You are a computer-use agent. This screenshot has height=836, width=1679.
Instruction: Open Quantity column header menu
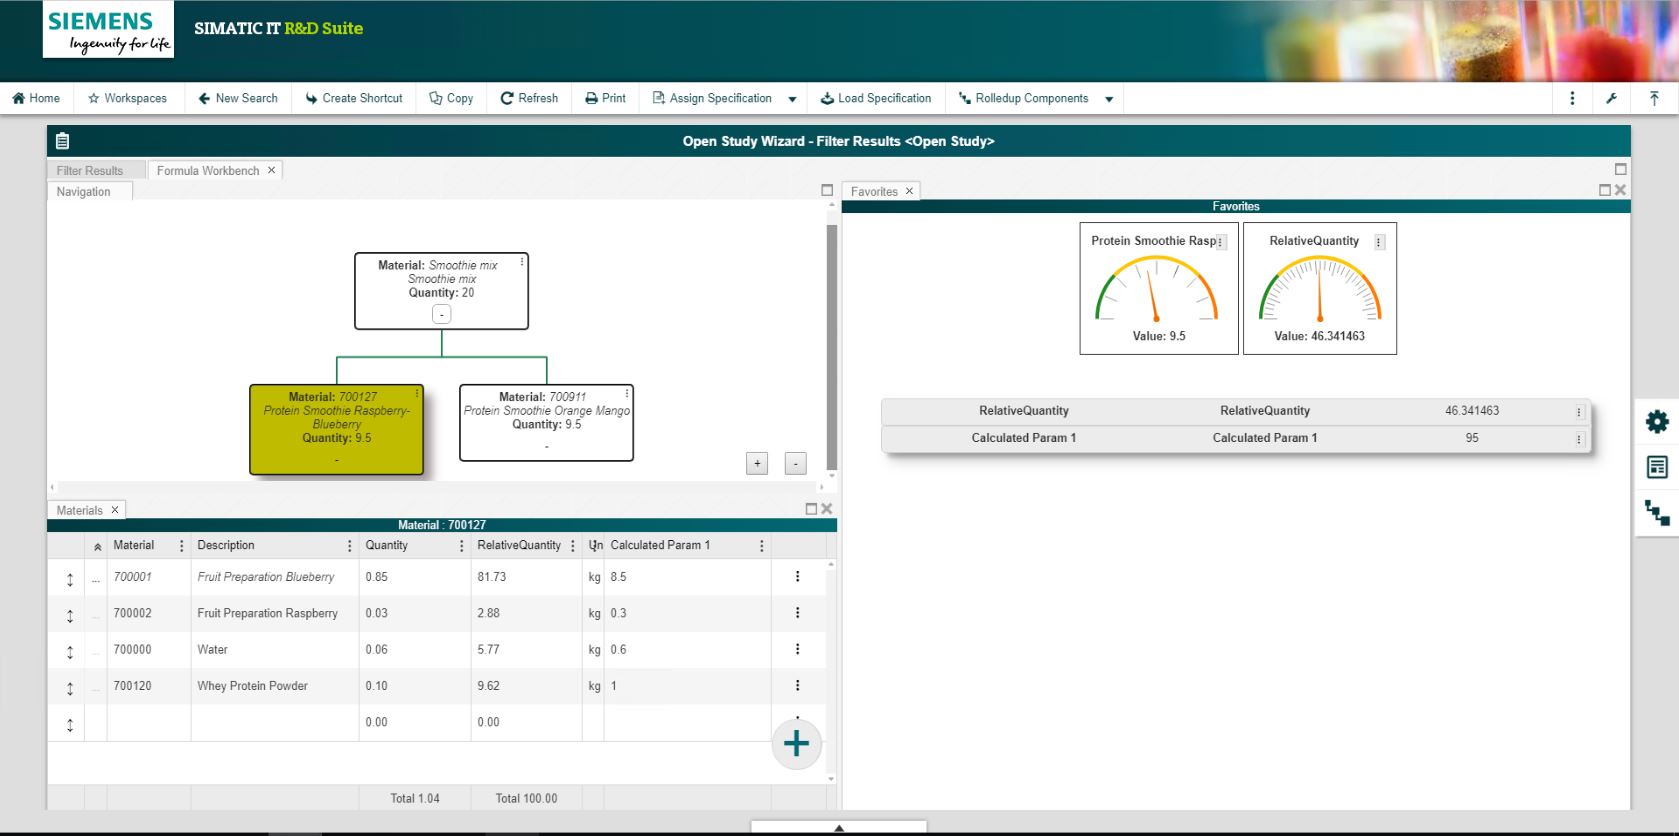tap(461, 546)
